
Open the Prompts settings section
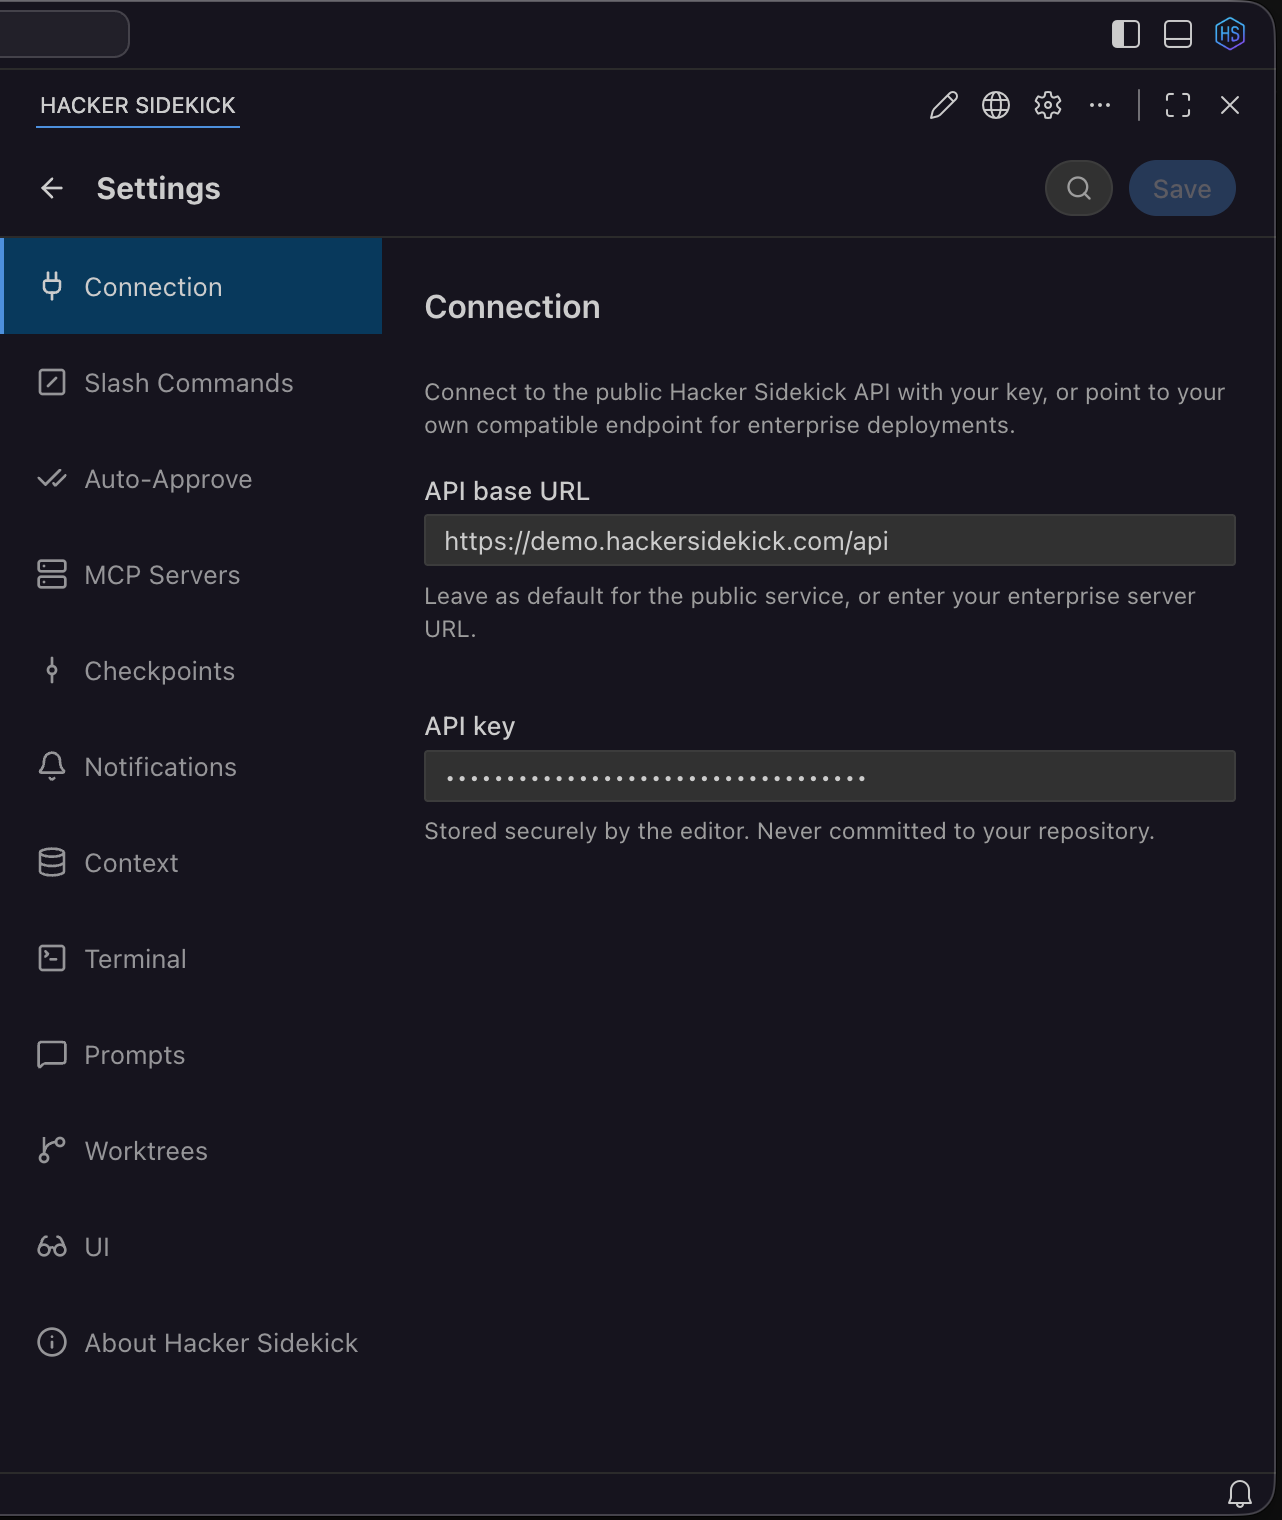coord(191,1054)
